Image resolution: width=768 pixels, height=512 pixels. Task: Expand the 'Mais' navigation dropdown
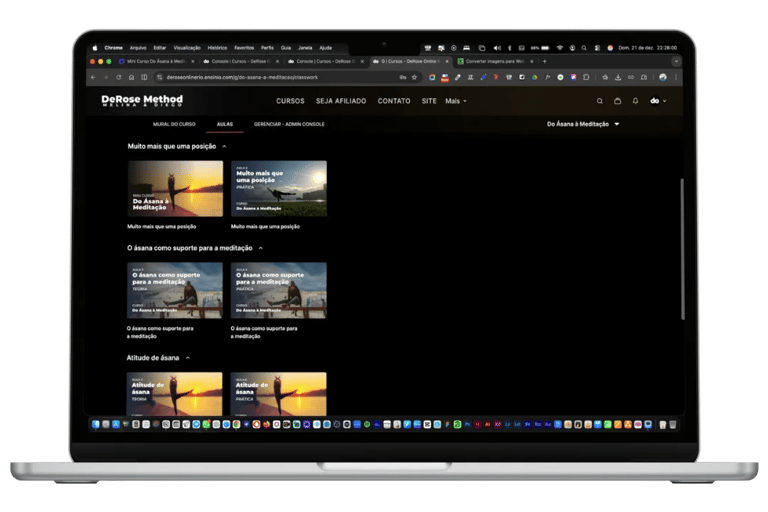(456, 101)
